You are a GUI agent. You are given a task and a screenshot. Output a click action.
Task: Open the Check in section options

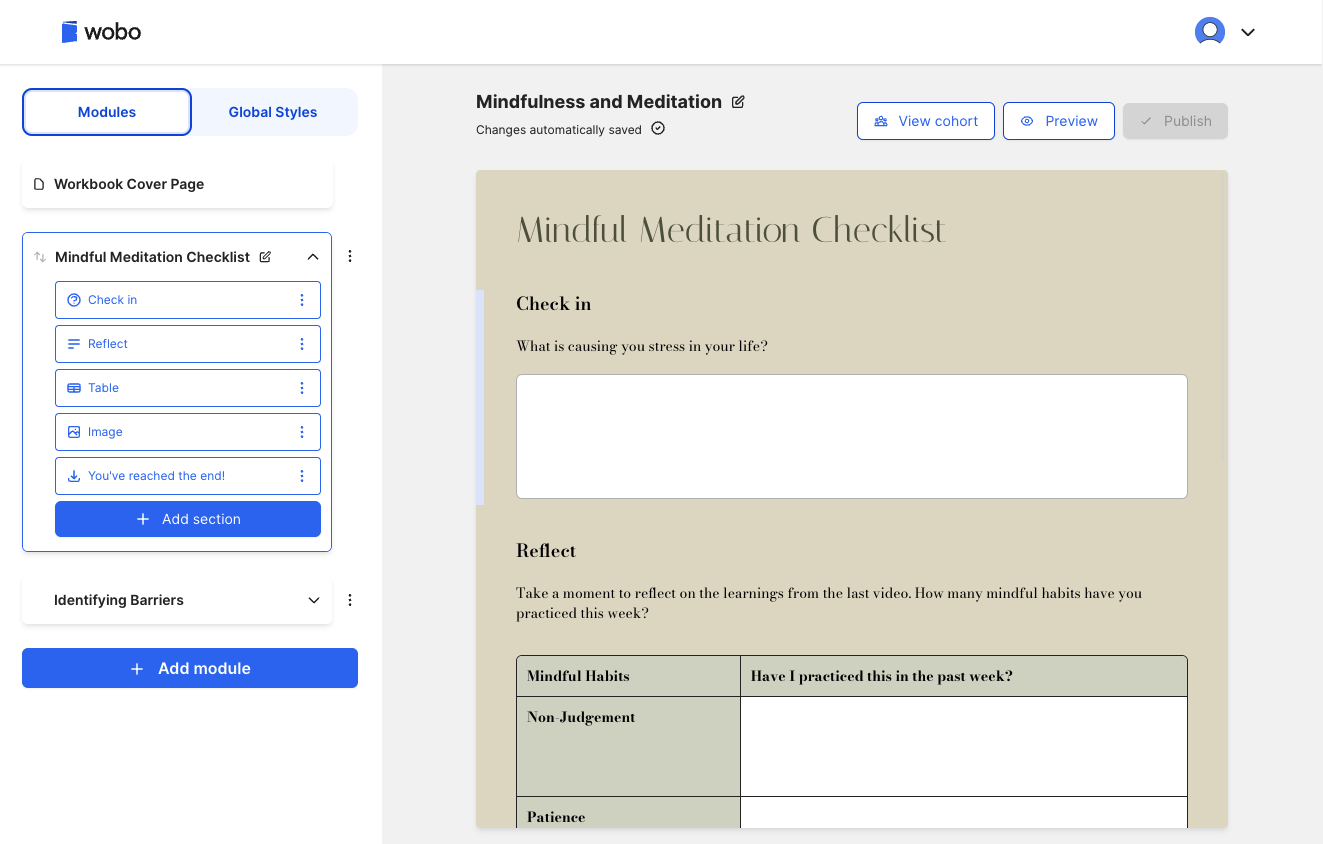coord(302,300)
